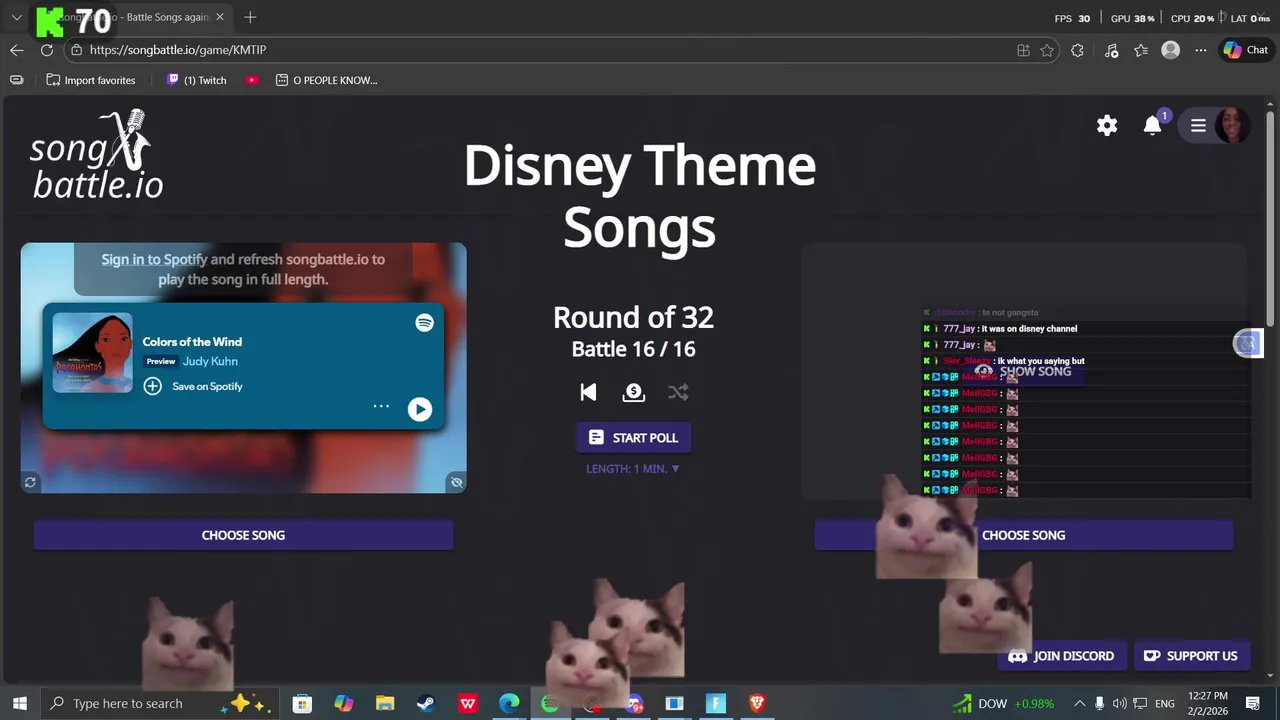Choose the right song
Screen dimensions: 1280x720
pos(1023,535)
